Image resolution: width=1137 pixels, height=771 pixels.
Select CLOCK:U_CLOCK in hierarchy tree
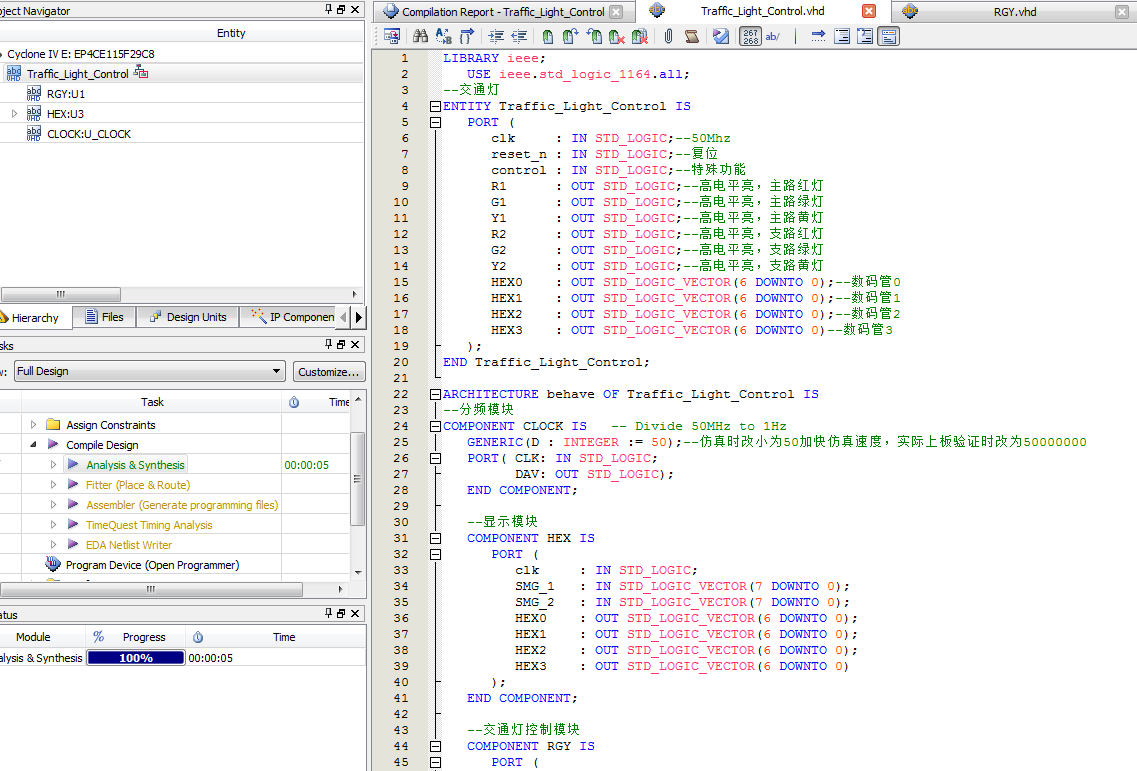(x=88, y=134)
